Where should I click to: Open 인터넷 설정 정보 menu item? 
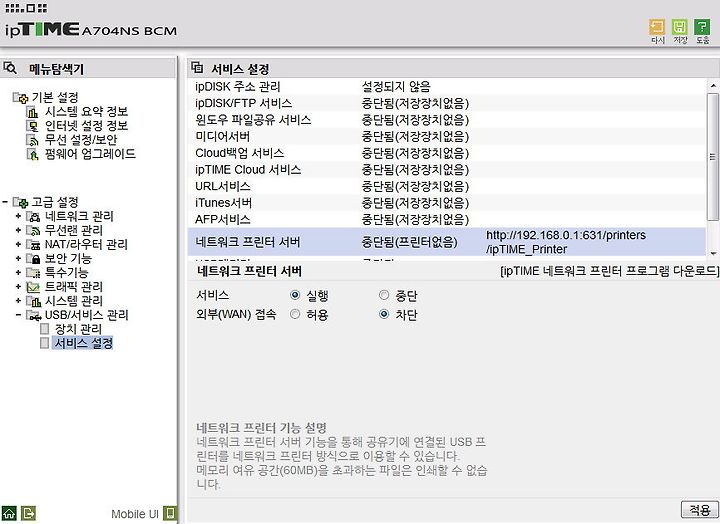pos(86,126)
